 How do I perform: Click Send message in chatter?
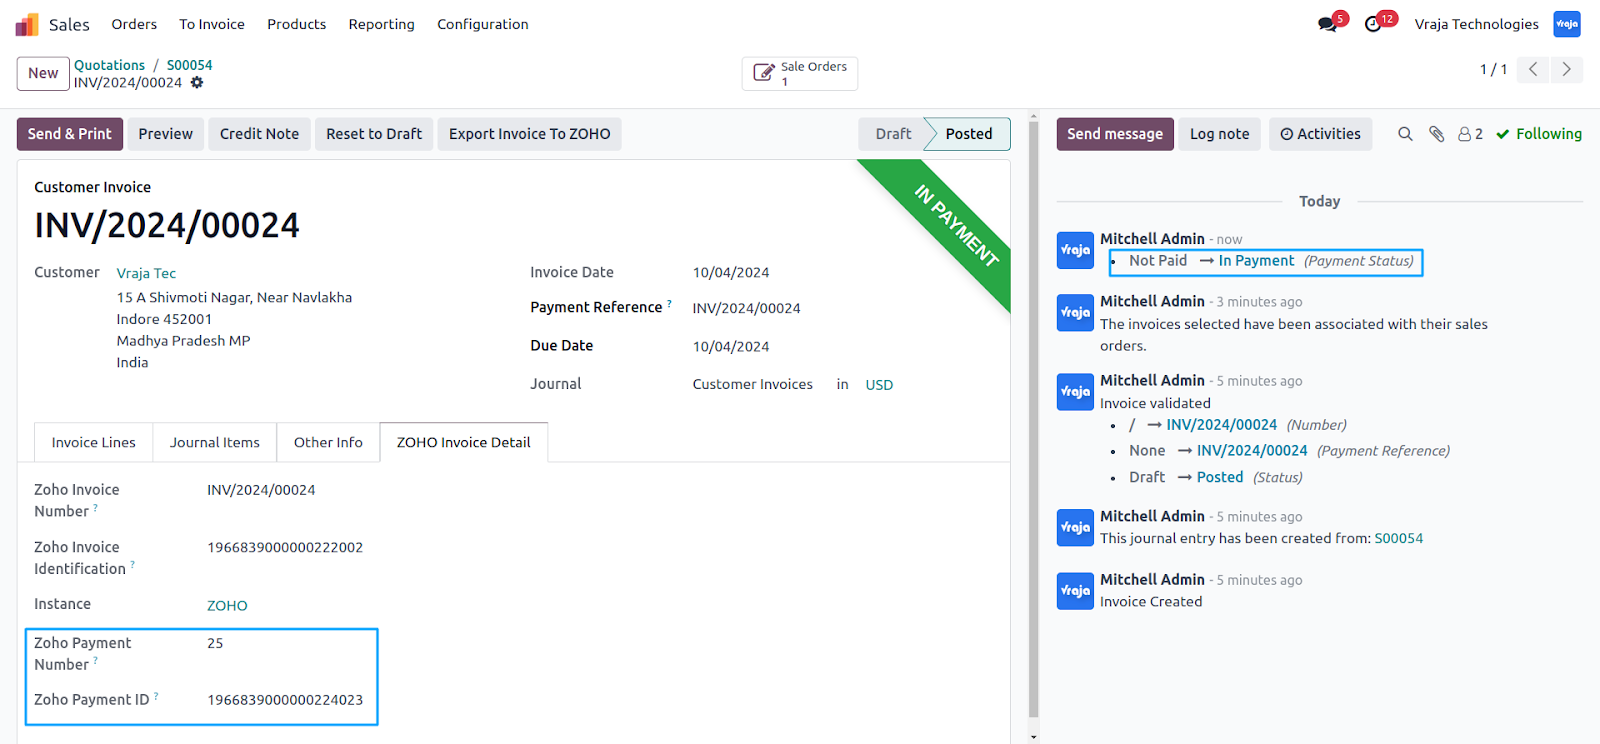click(x=1115, y=134)
